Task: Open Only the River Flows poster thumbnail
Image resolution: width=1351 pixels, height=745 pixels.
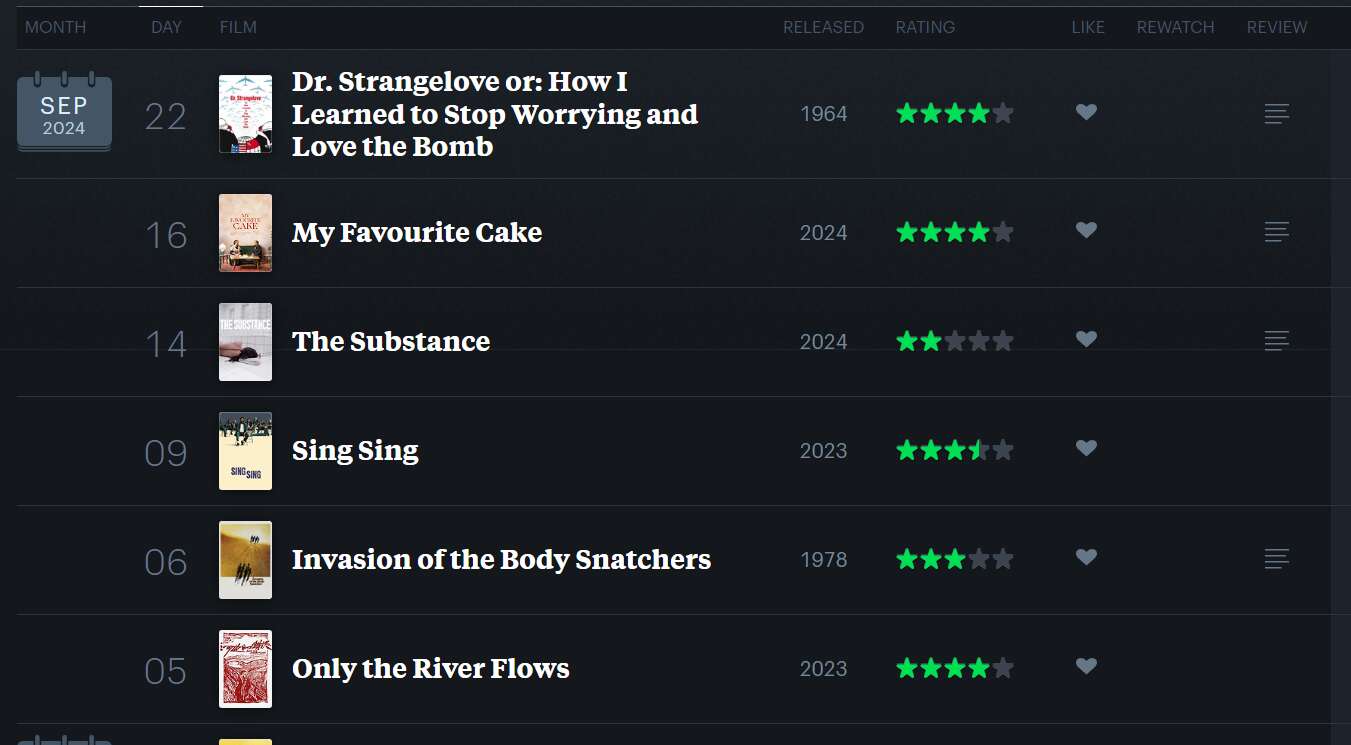Action: click(245, 669)
